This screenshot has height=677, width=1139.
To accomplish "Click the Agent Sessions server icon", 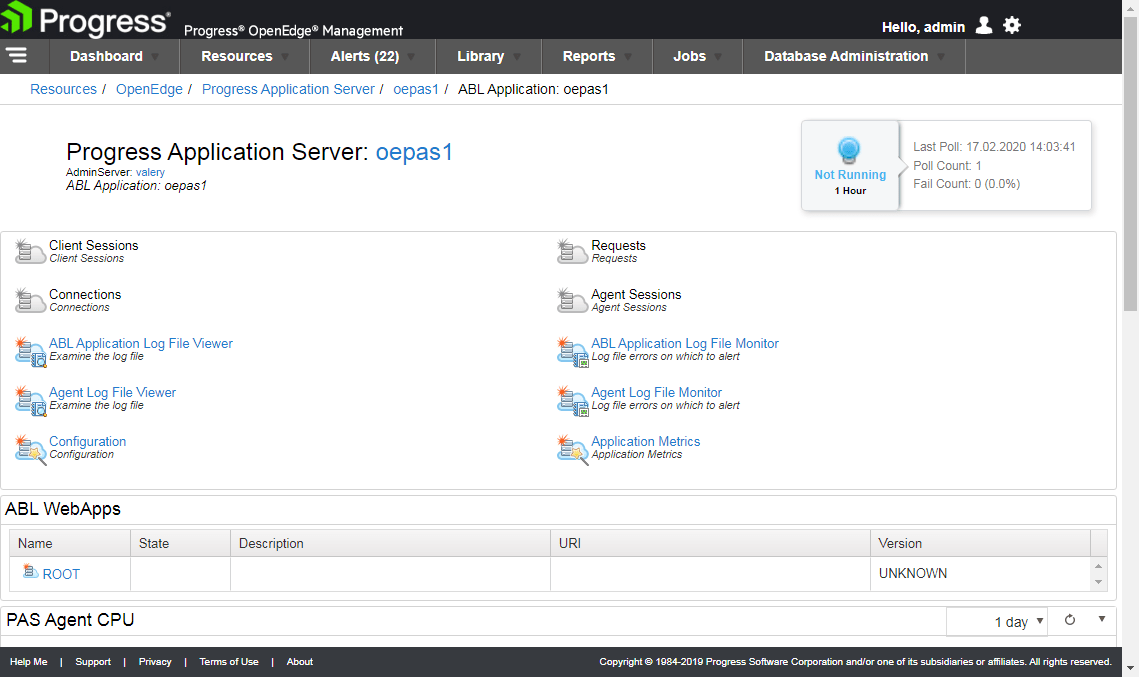I will [x=572, y=300].
